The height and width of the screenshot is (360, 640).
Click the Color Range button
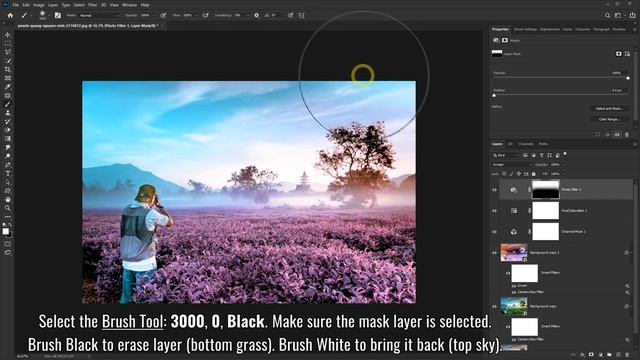click(609, 119)
